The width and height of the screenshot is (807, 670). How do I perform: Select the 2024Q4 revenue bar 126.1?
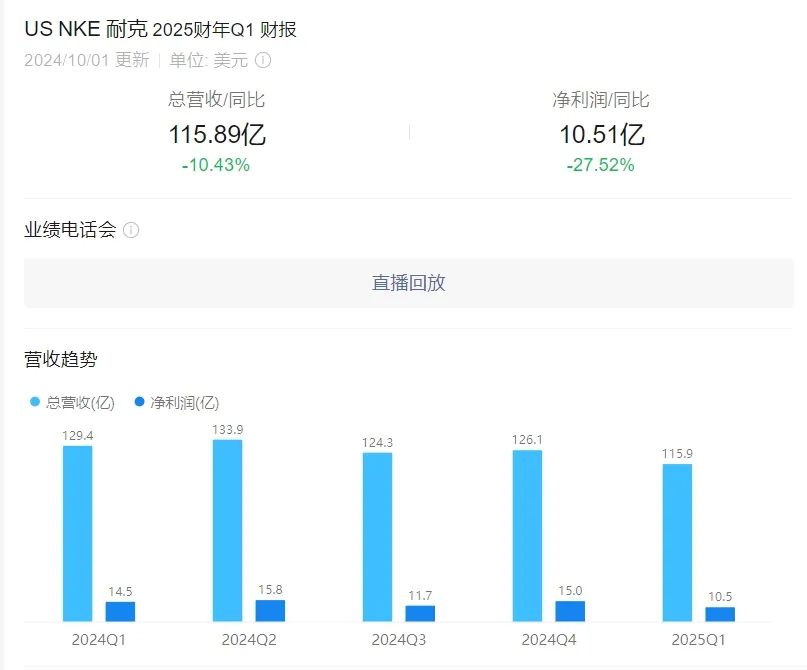click(x=527, y=536)
